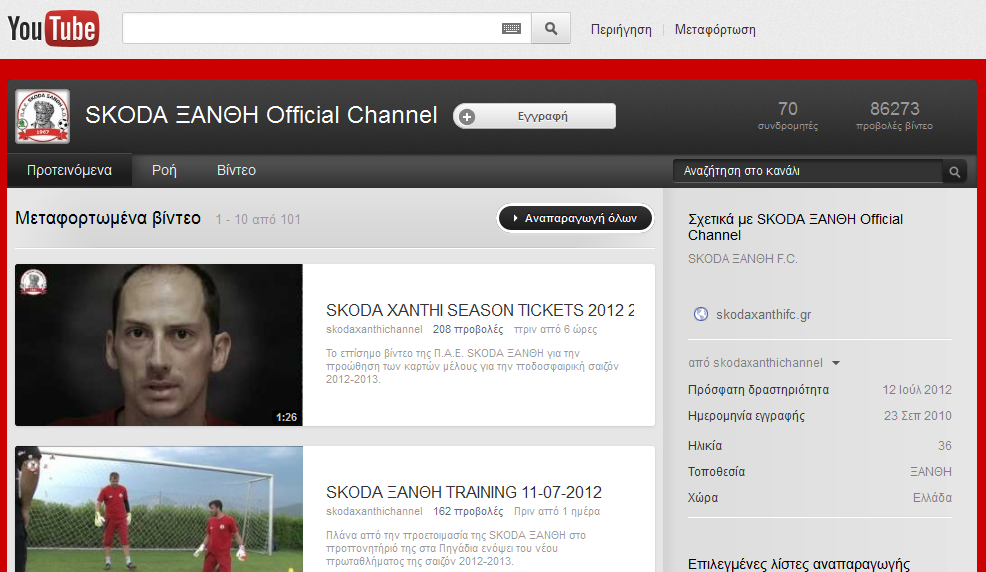This screenshot has width=986, height=572.
Task: Go to the Μεταφόρτωση upload link
Action: point(715,30)
